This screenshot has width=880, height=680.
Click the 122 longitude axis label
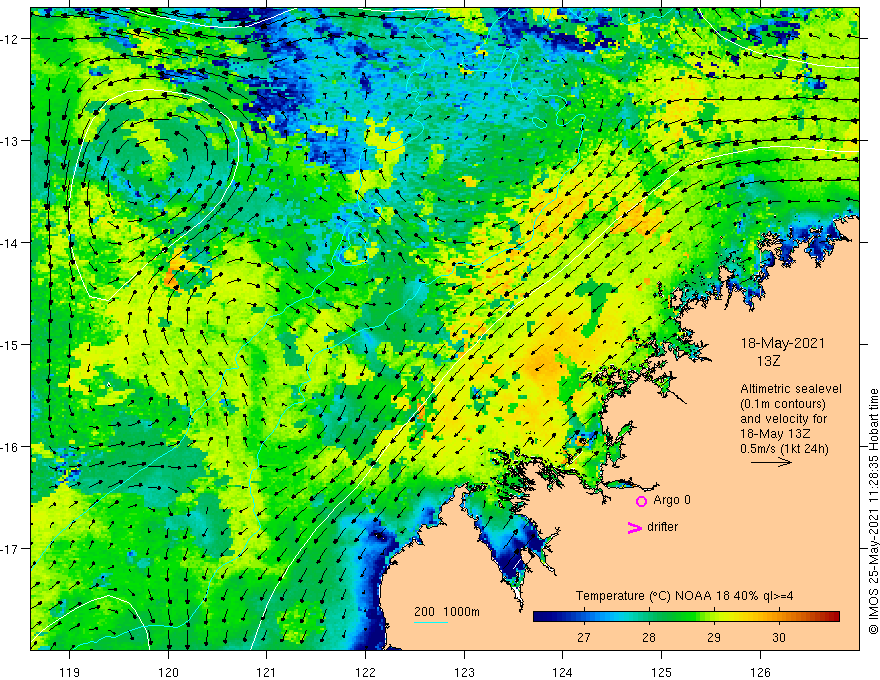pyautogui.click(x=365, y=672)
